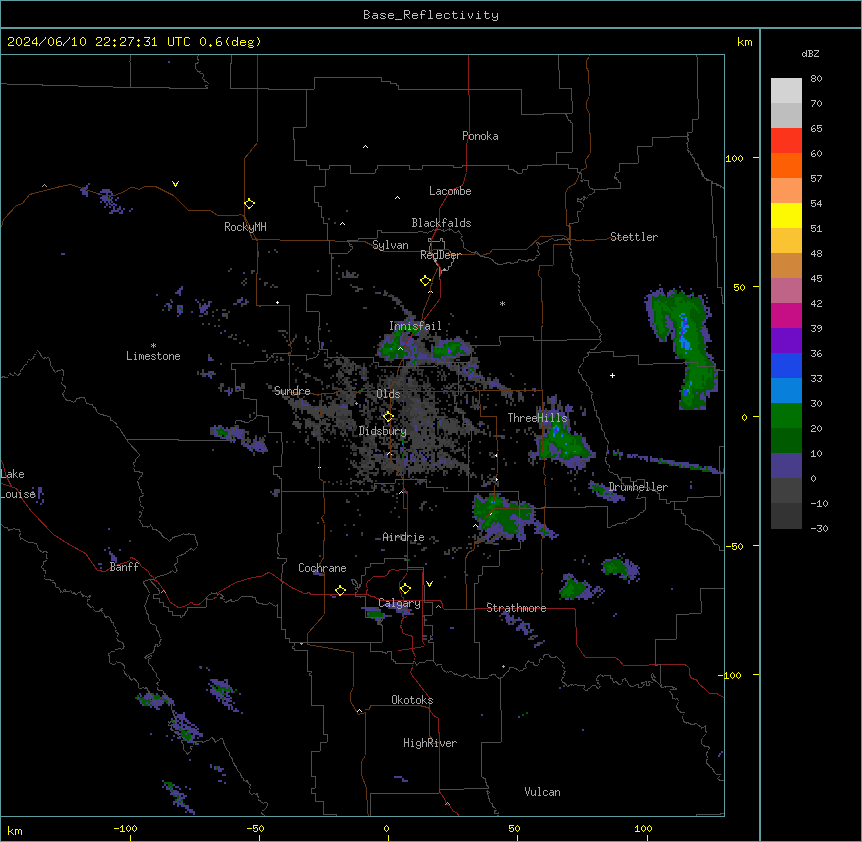Click the RockyMH label
The height and width of the screenshot is (842, 862).
click(x=245, y=227)
